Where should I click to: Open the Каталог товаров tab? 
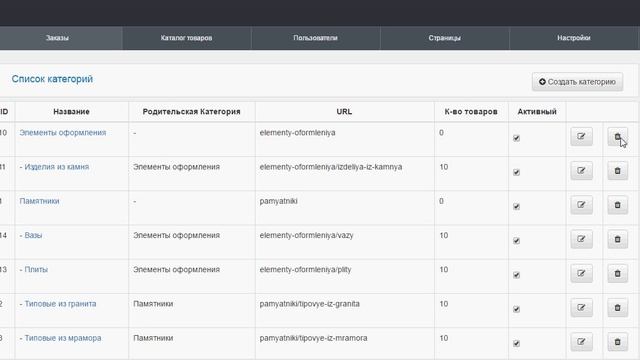pyautogui.click(x=187, y=38)
